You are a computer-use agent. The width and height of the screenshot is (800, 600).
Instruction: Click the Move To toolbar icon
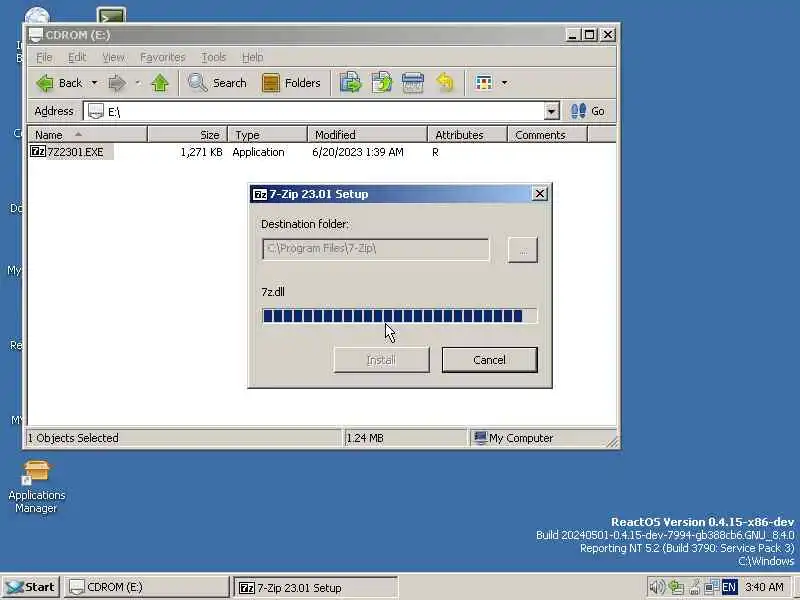point(351,83)
